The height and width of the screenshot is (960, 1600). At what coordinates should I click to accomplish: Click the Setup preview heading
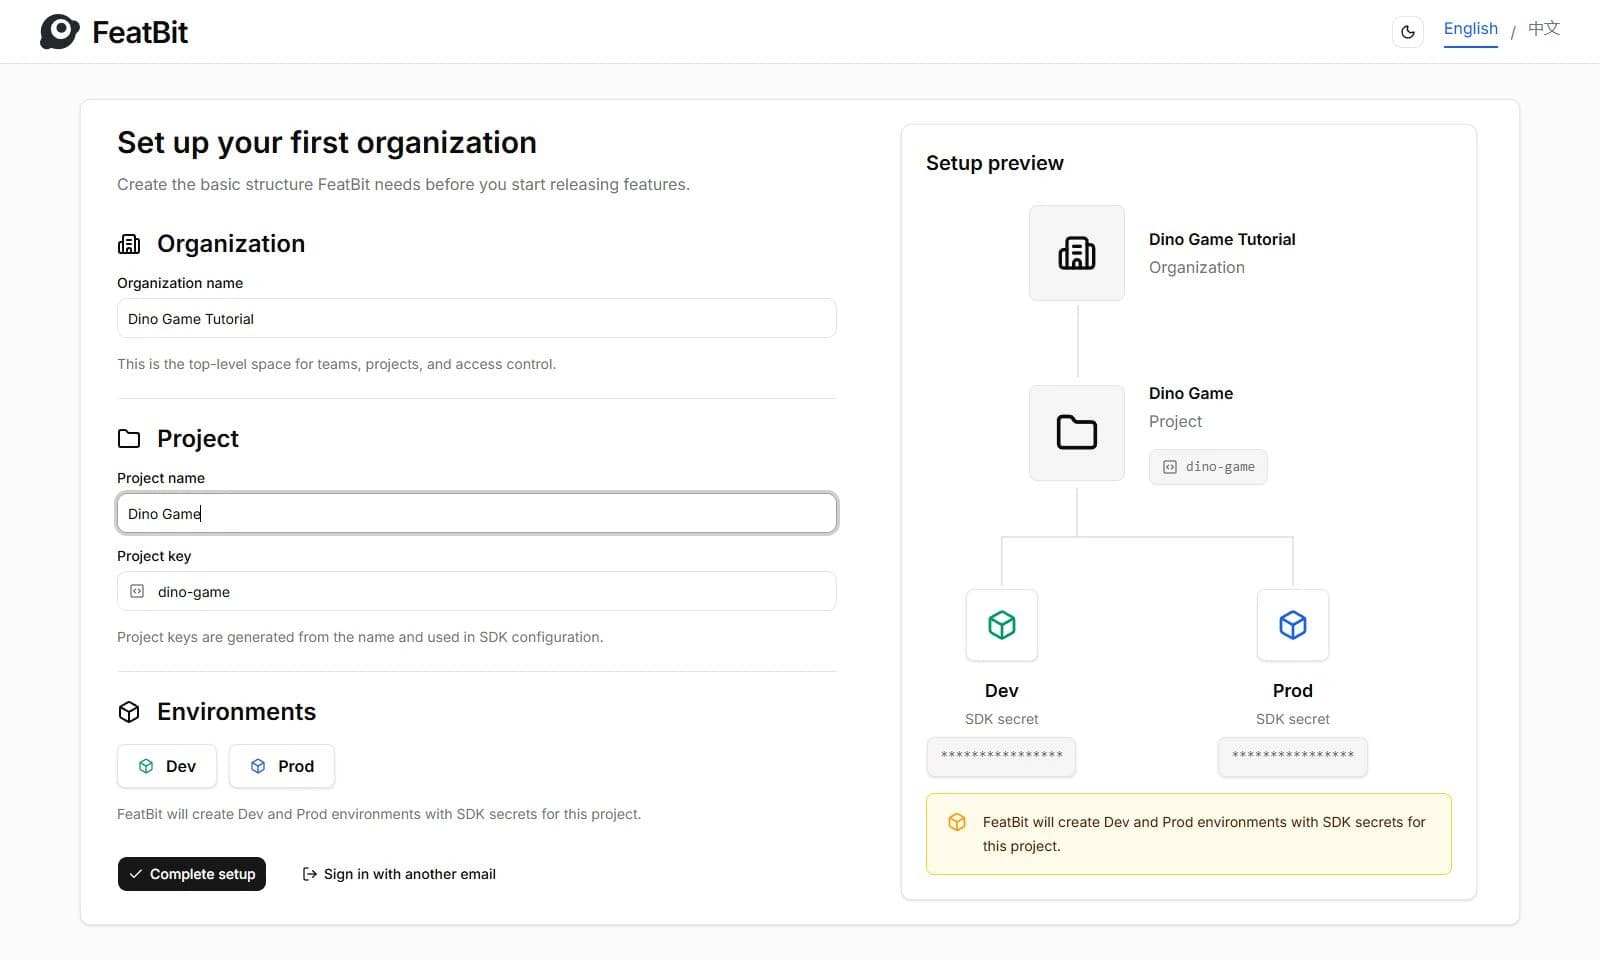click(995, 163)
